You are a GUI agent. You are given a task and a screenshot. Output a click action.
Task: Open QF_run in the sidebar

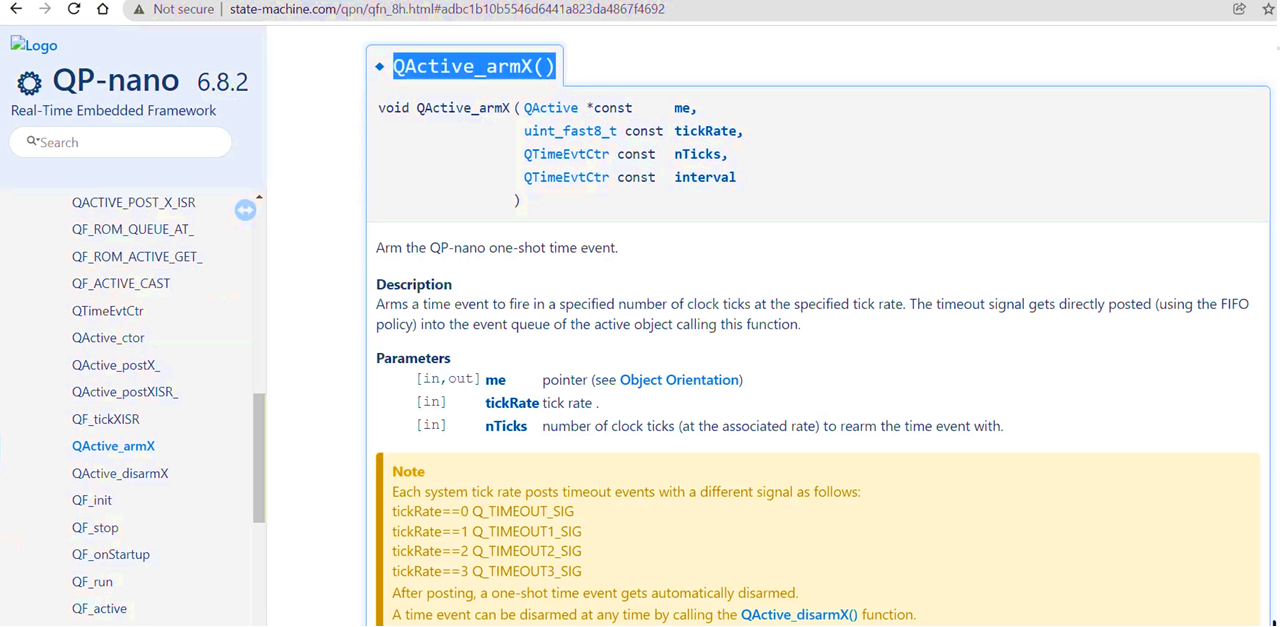point(92,581)
